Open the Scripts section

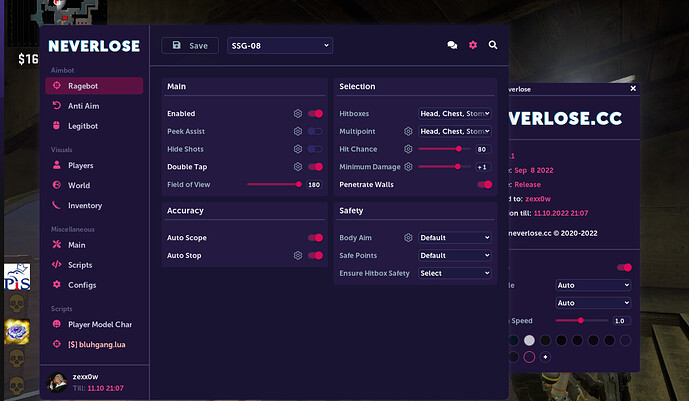tap(94, 265)
